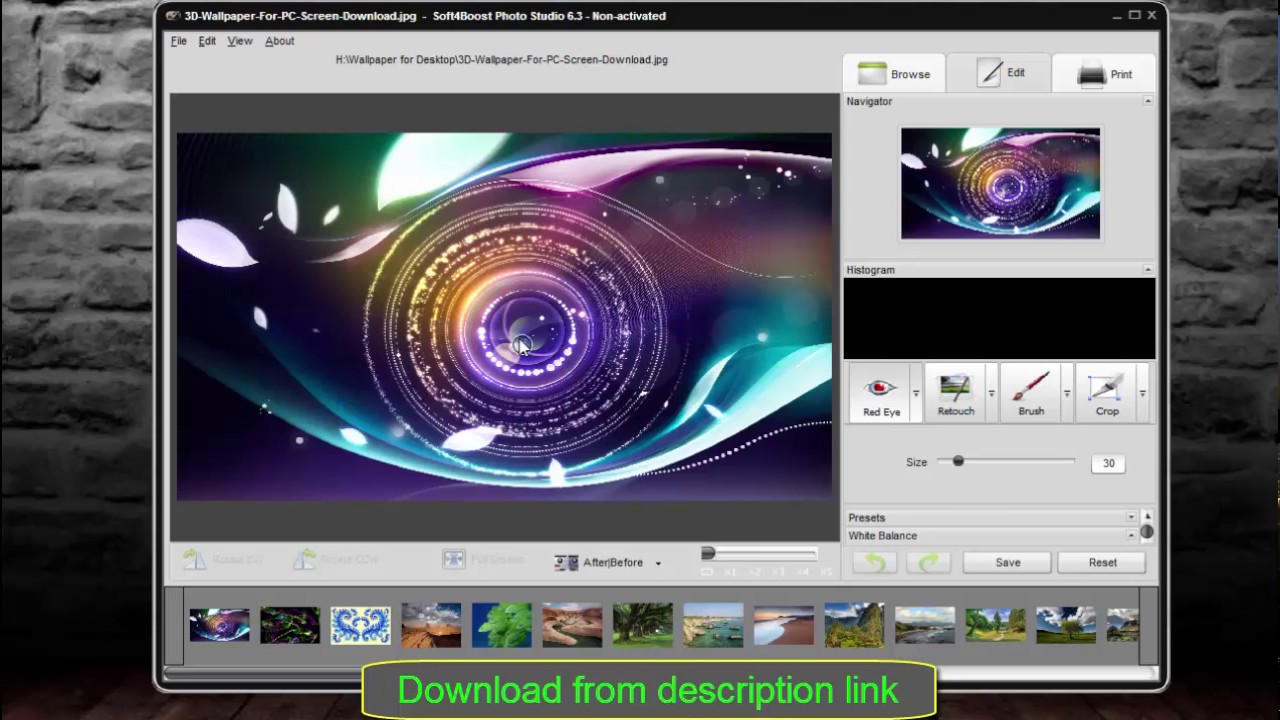Click the green undo arrow button

pos(875,563)
